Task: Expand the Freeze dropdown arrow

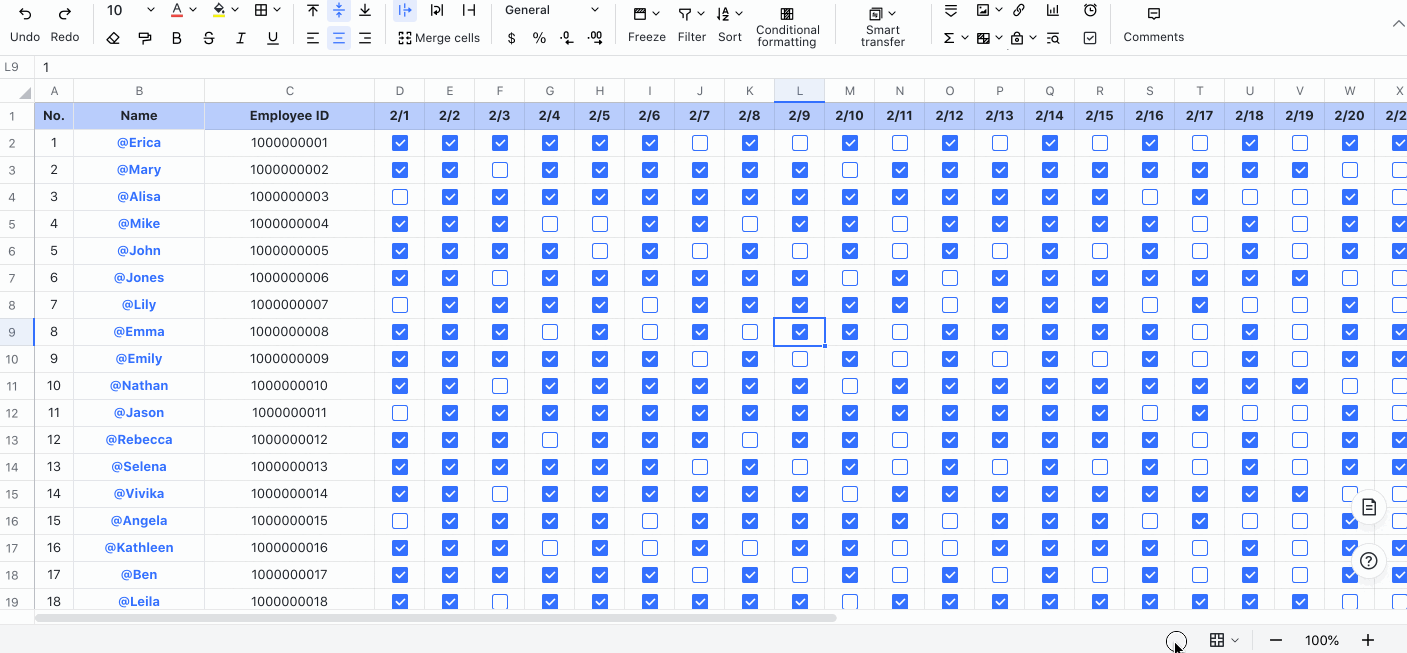Action: tap(657, 14)
